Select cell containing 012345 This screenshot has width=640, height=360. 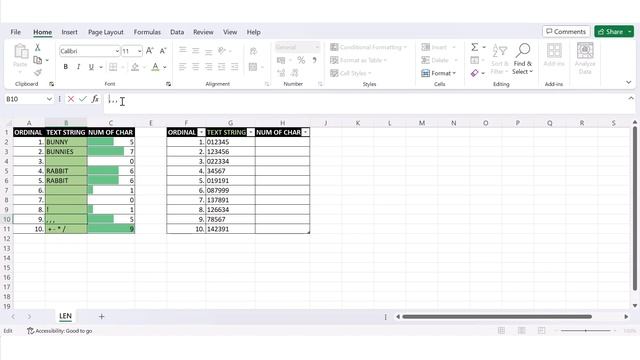(231, 142)
